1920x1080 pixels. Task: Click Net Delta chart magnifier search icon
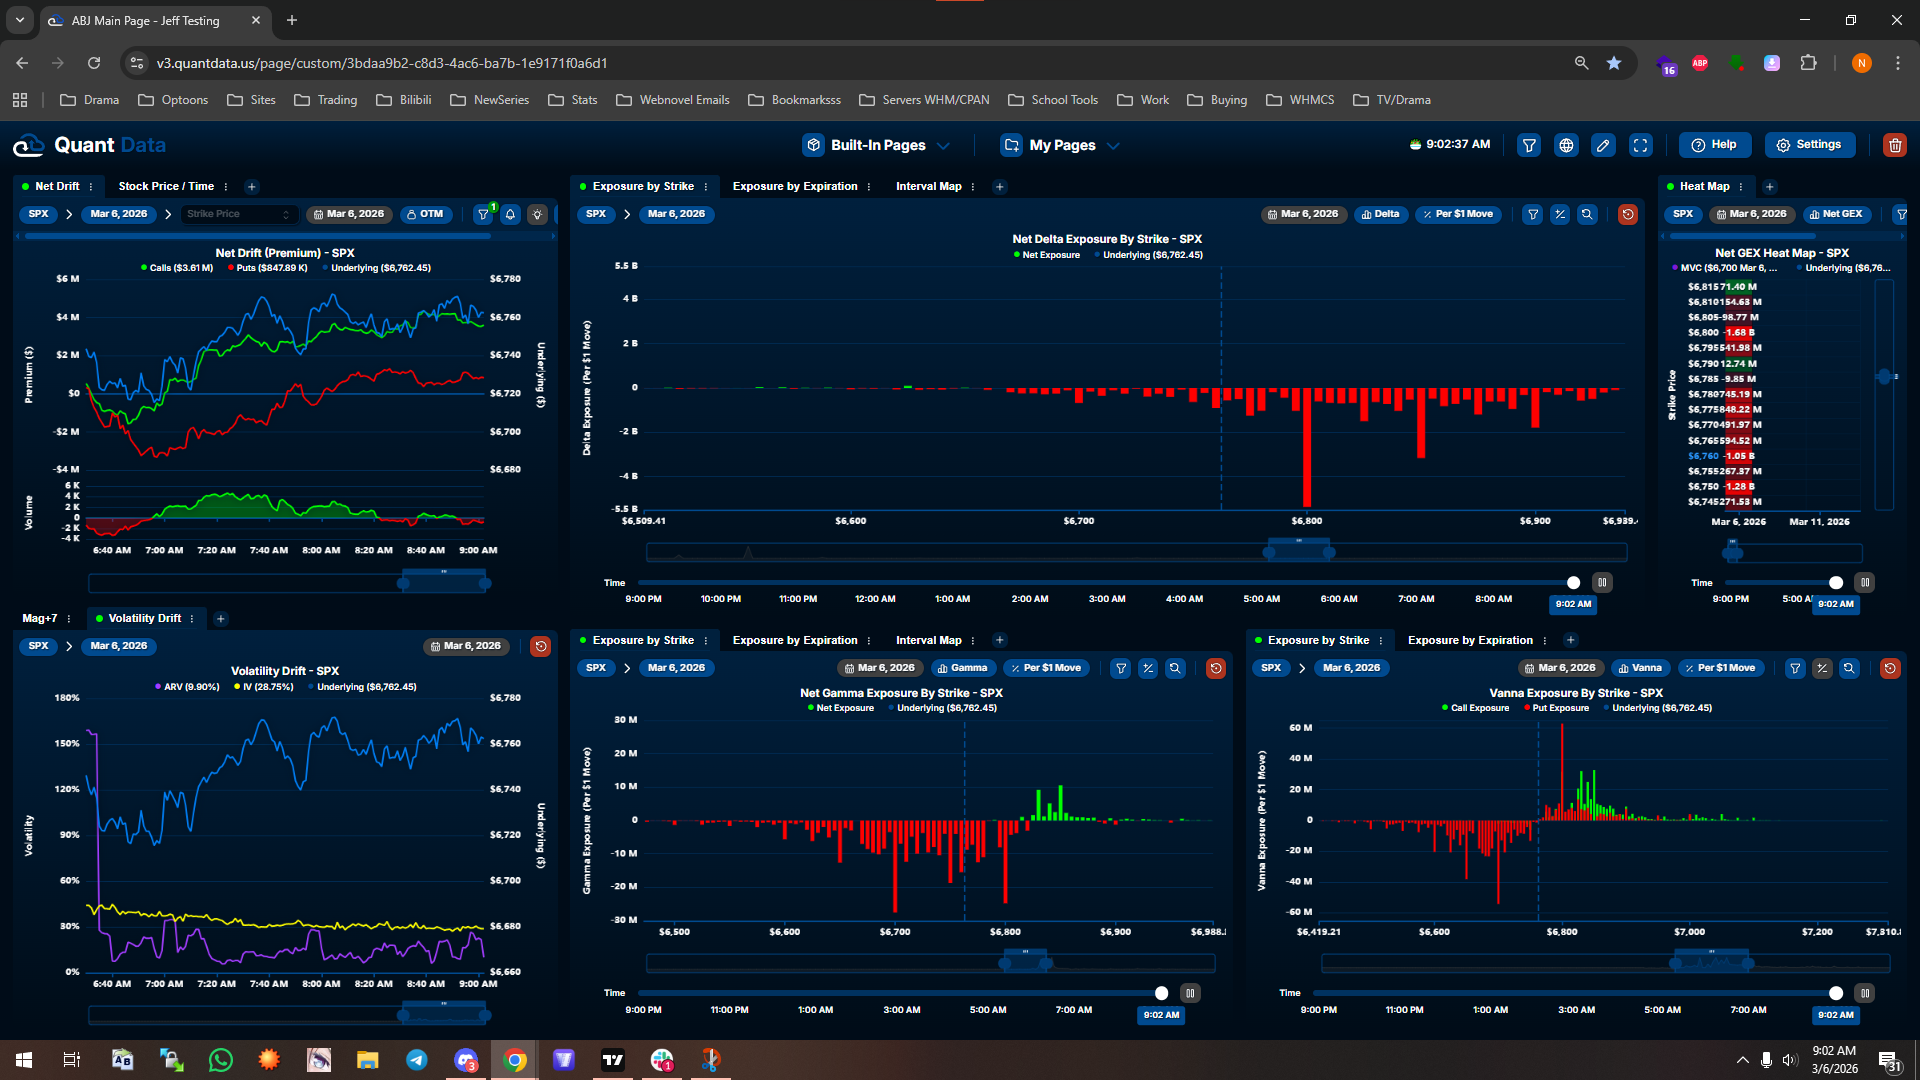(1587, 214)
